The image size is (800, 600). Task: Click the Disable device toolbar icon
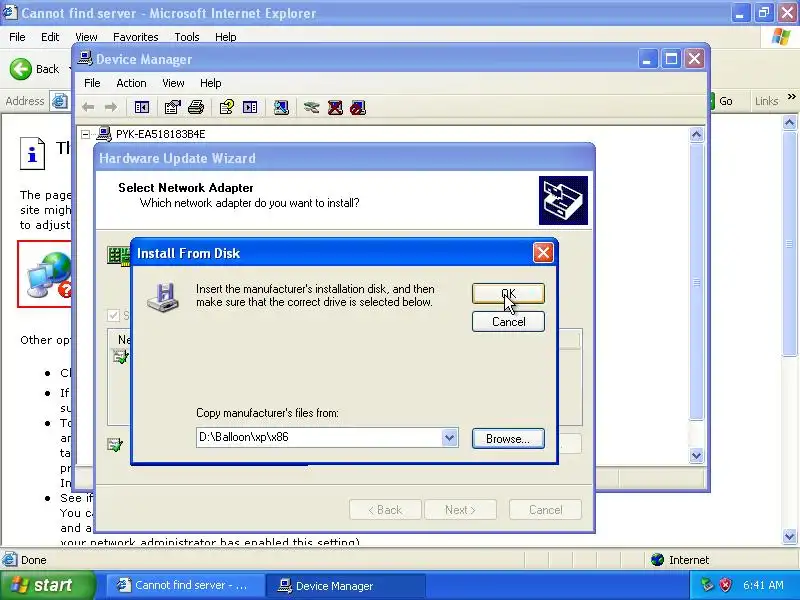pos(358,107)
